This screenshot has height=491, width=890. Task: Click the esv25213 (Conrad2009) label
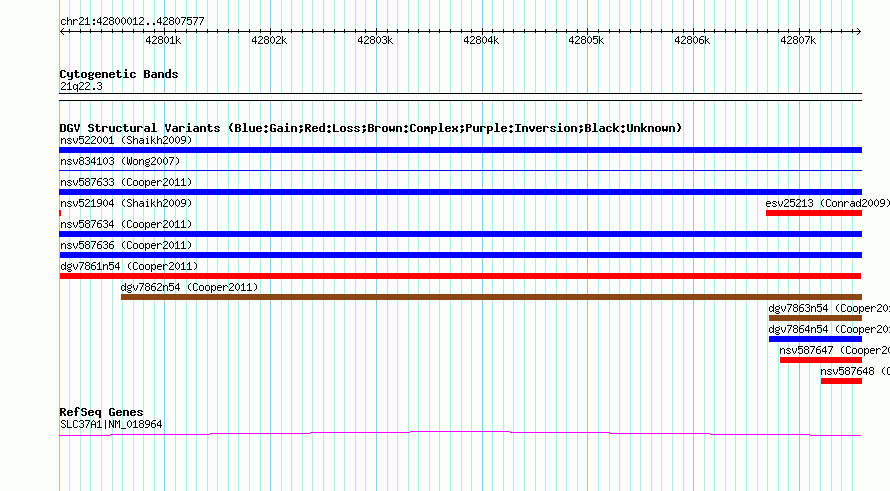coord(827,203)
